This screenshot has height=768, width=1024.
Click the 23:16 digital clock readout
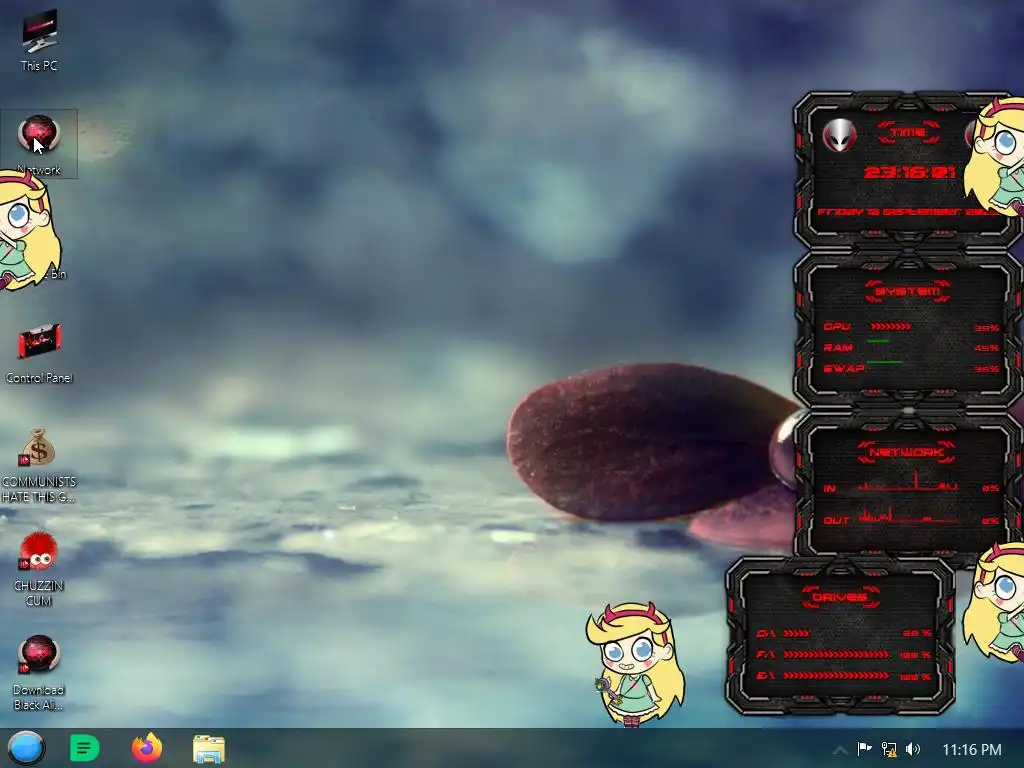(909, 172)
